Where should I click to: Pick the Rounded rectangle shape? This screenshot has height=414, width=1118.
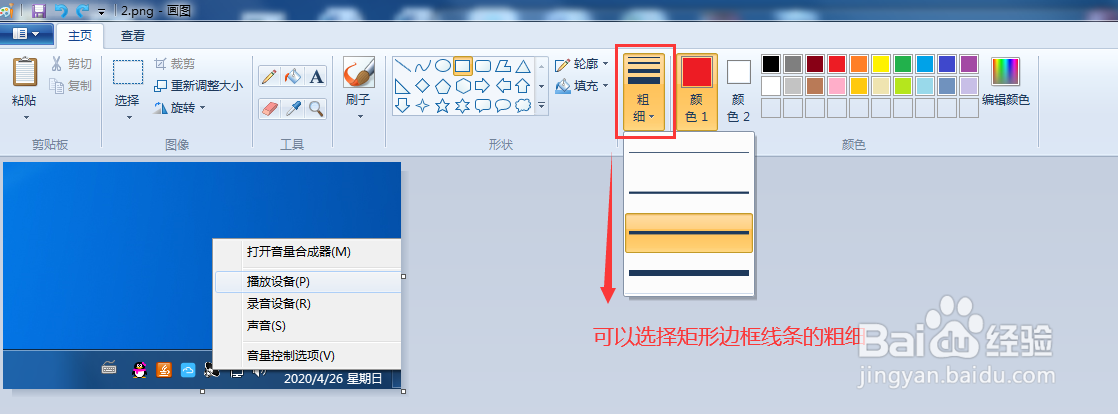tap(483, 66)
